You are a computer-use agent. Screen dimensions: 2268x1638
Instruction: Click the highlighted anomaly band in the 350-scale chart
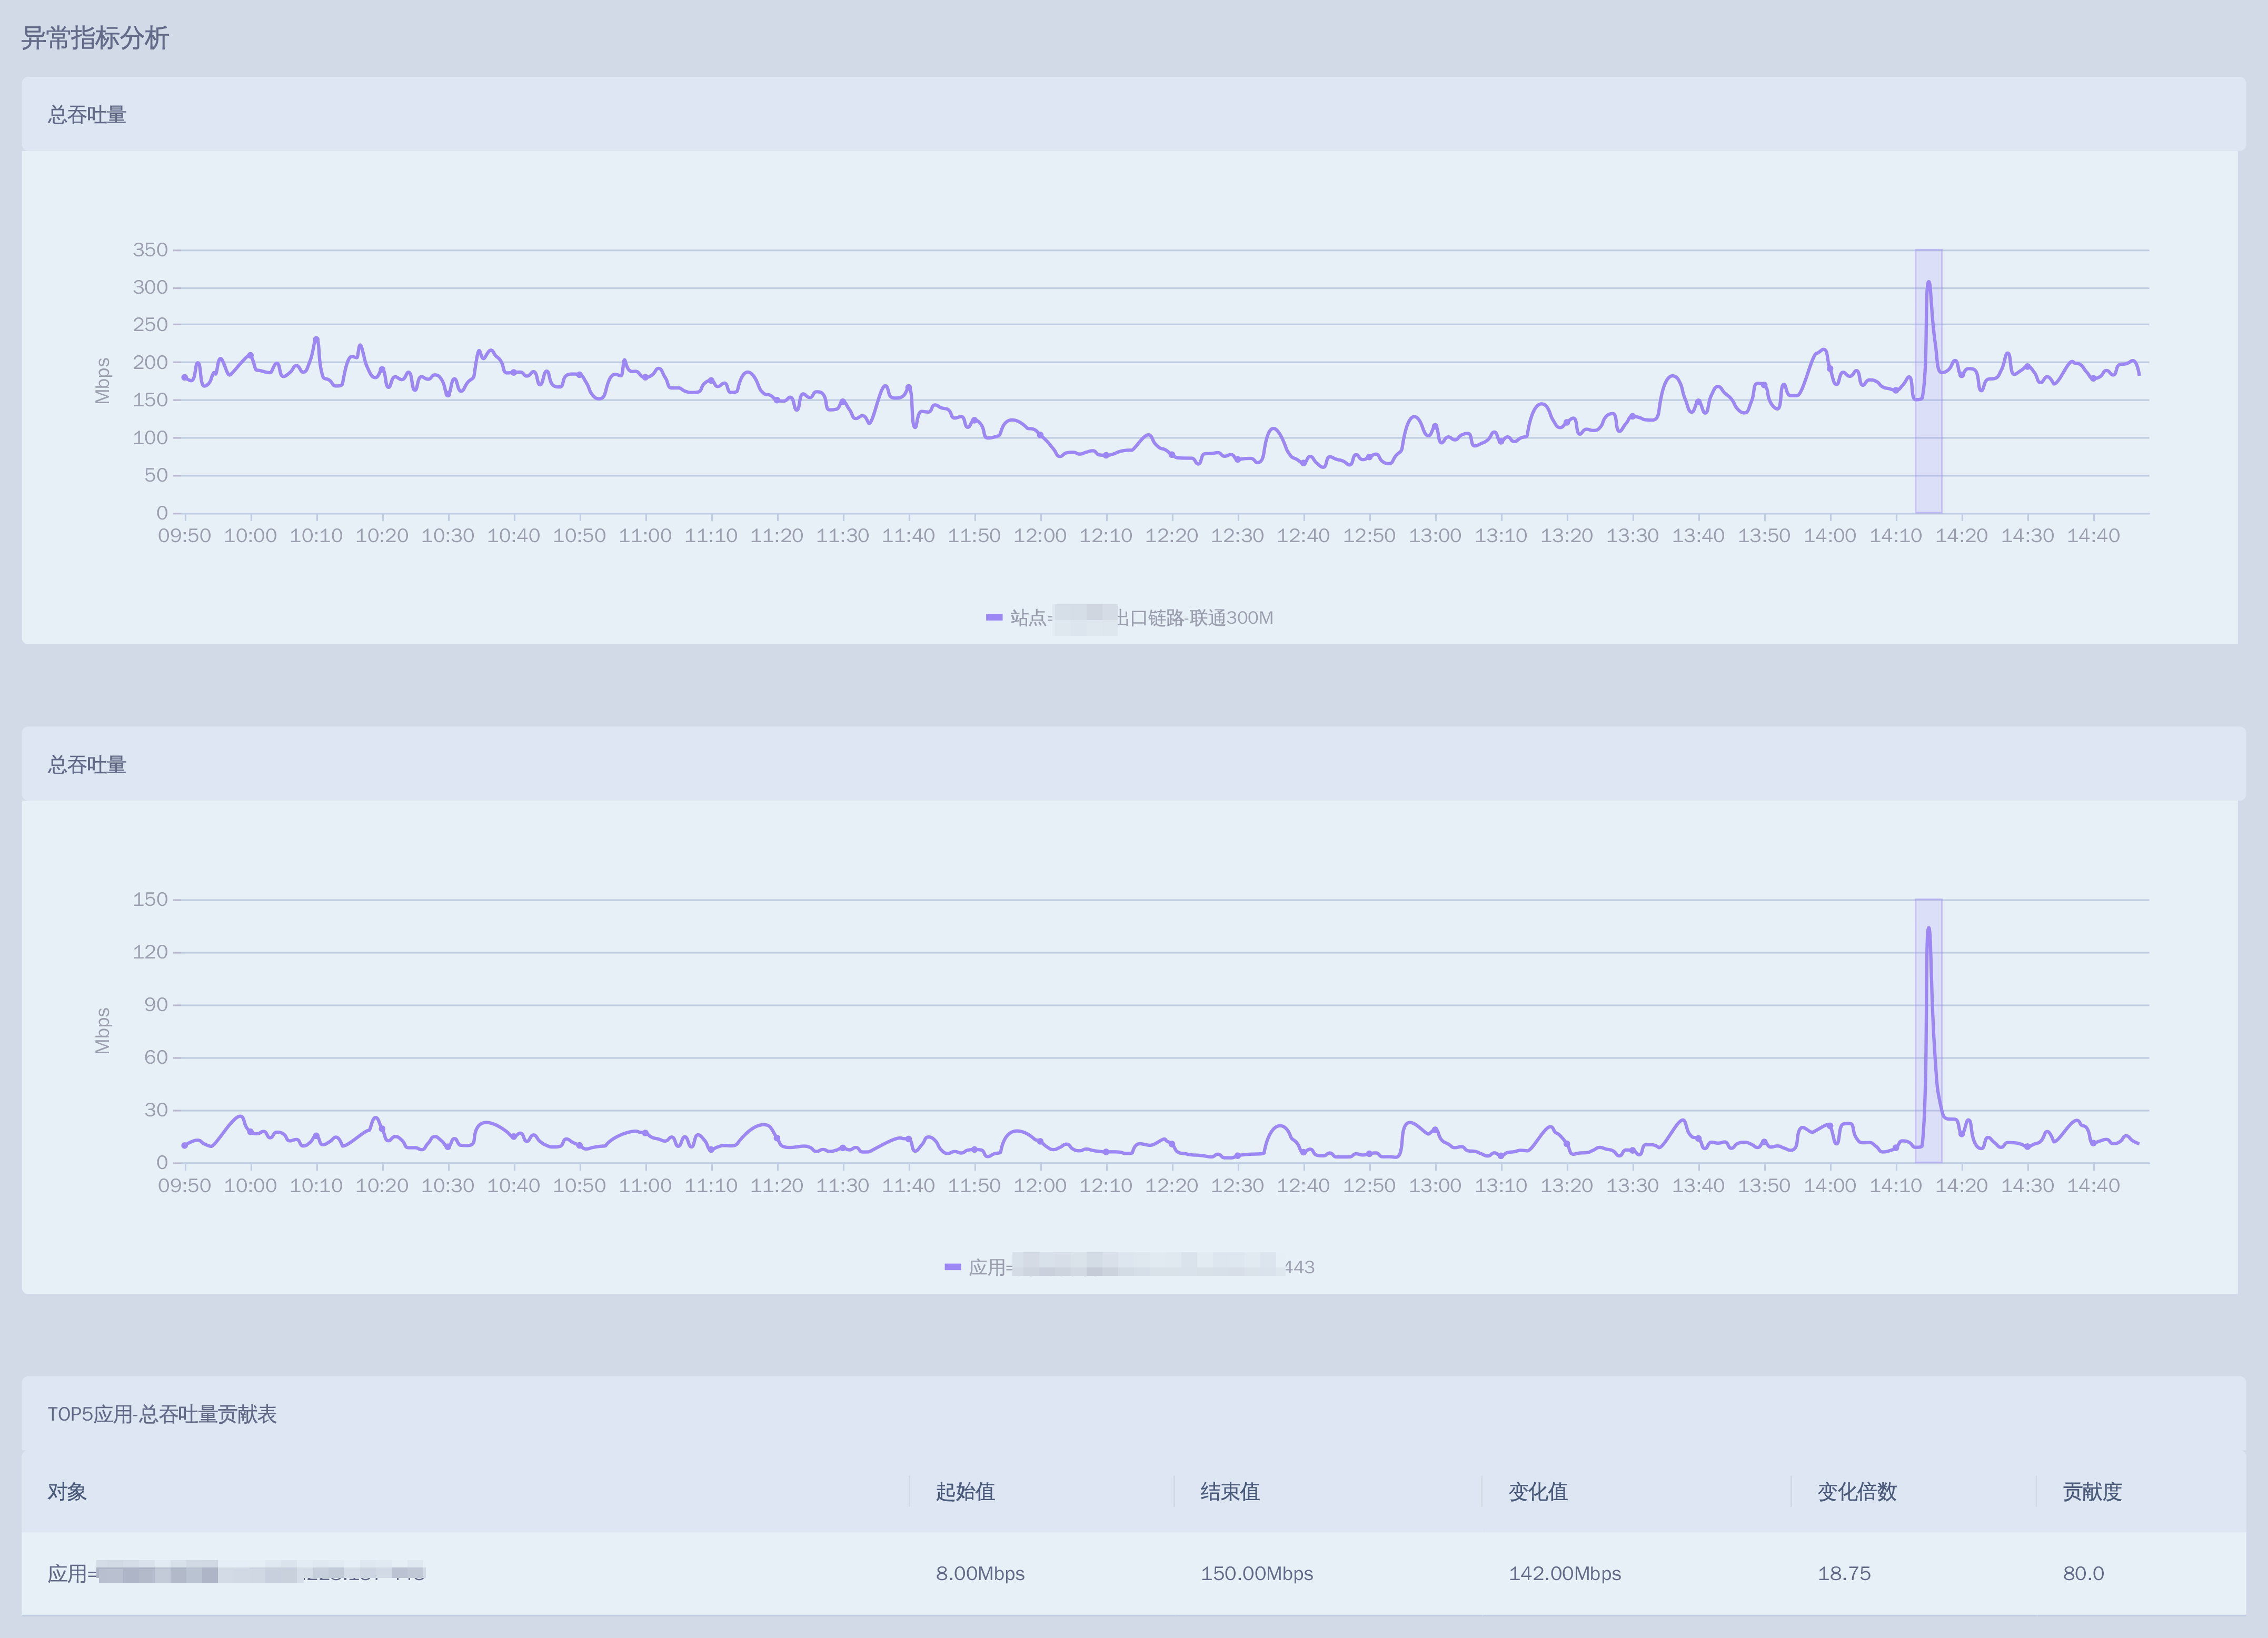tap(1928, 450)
